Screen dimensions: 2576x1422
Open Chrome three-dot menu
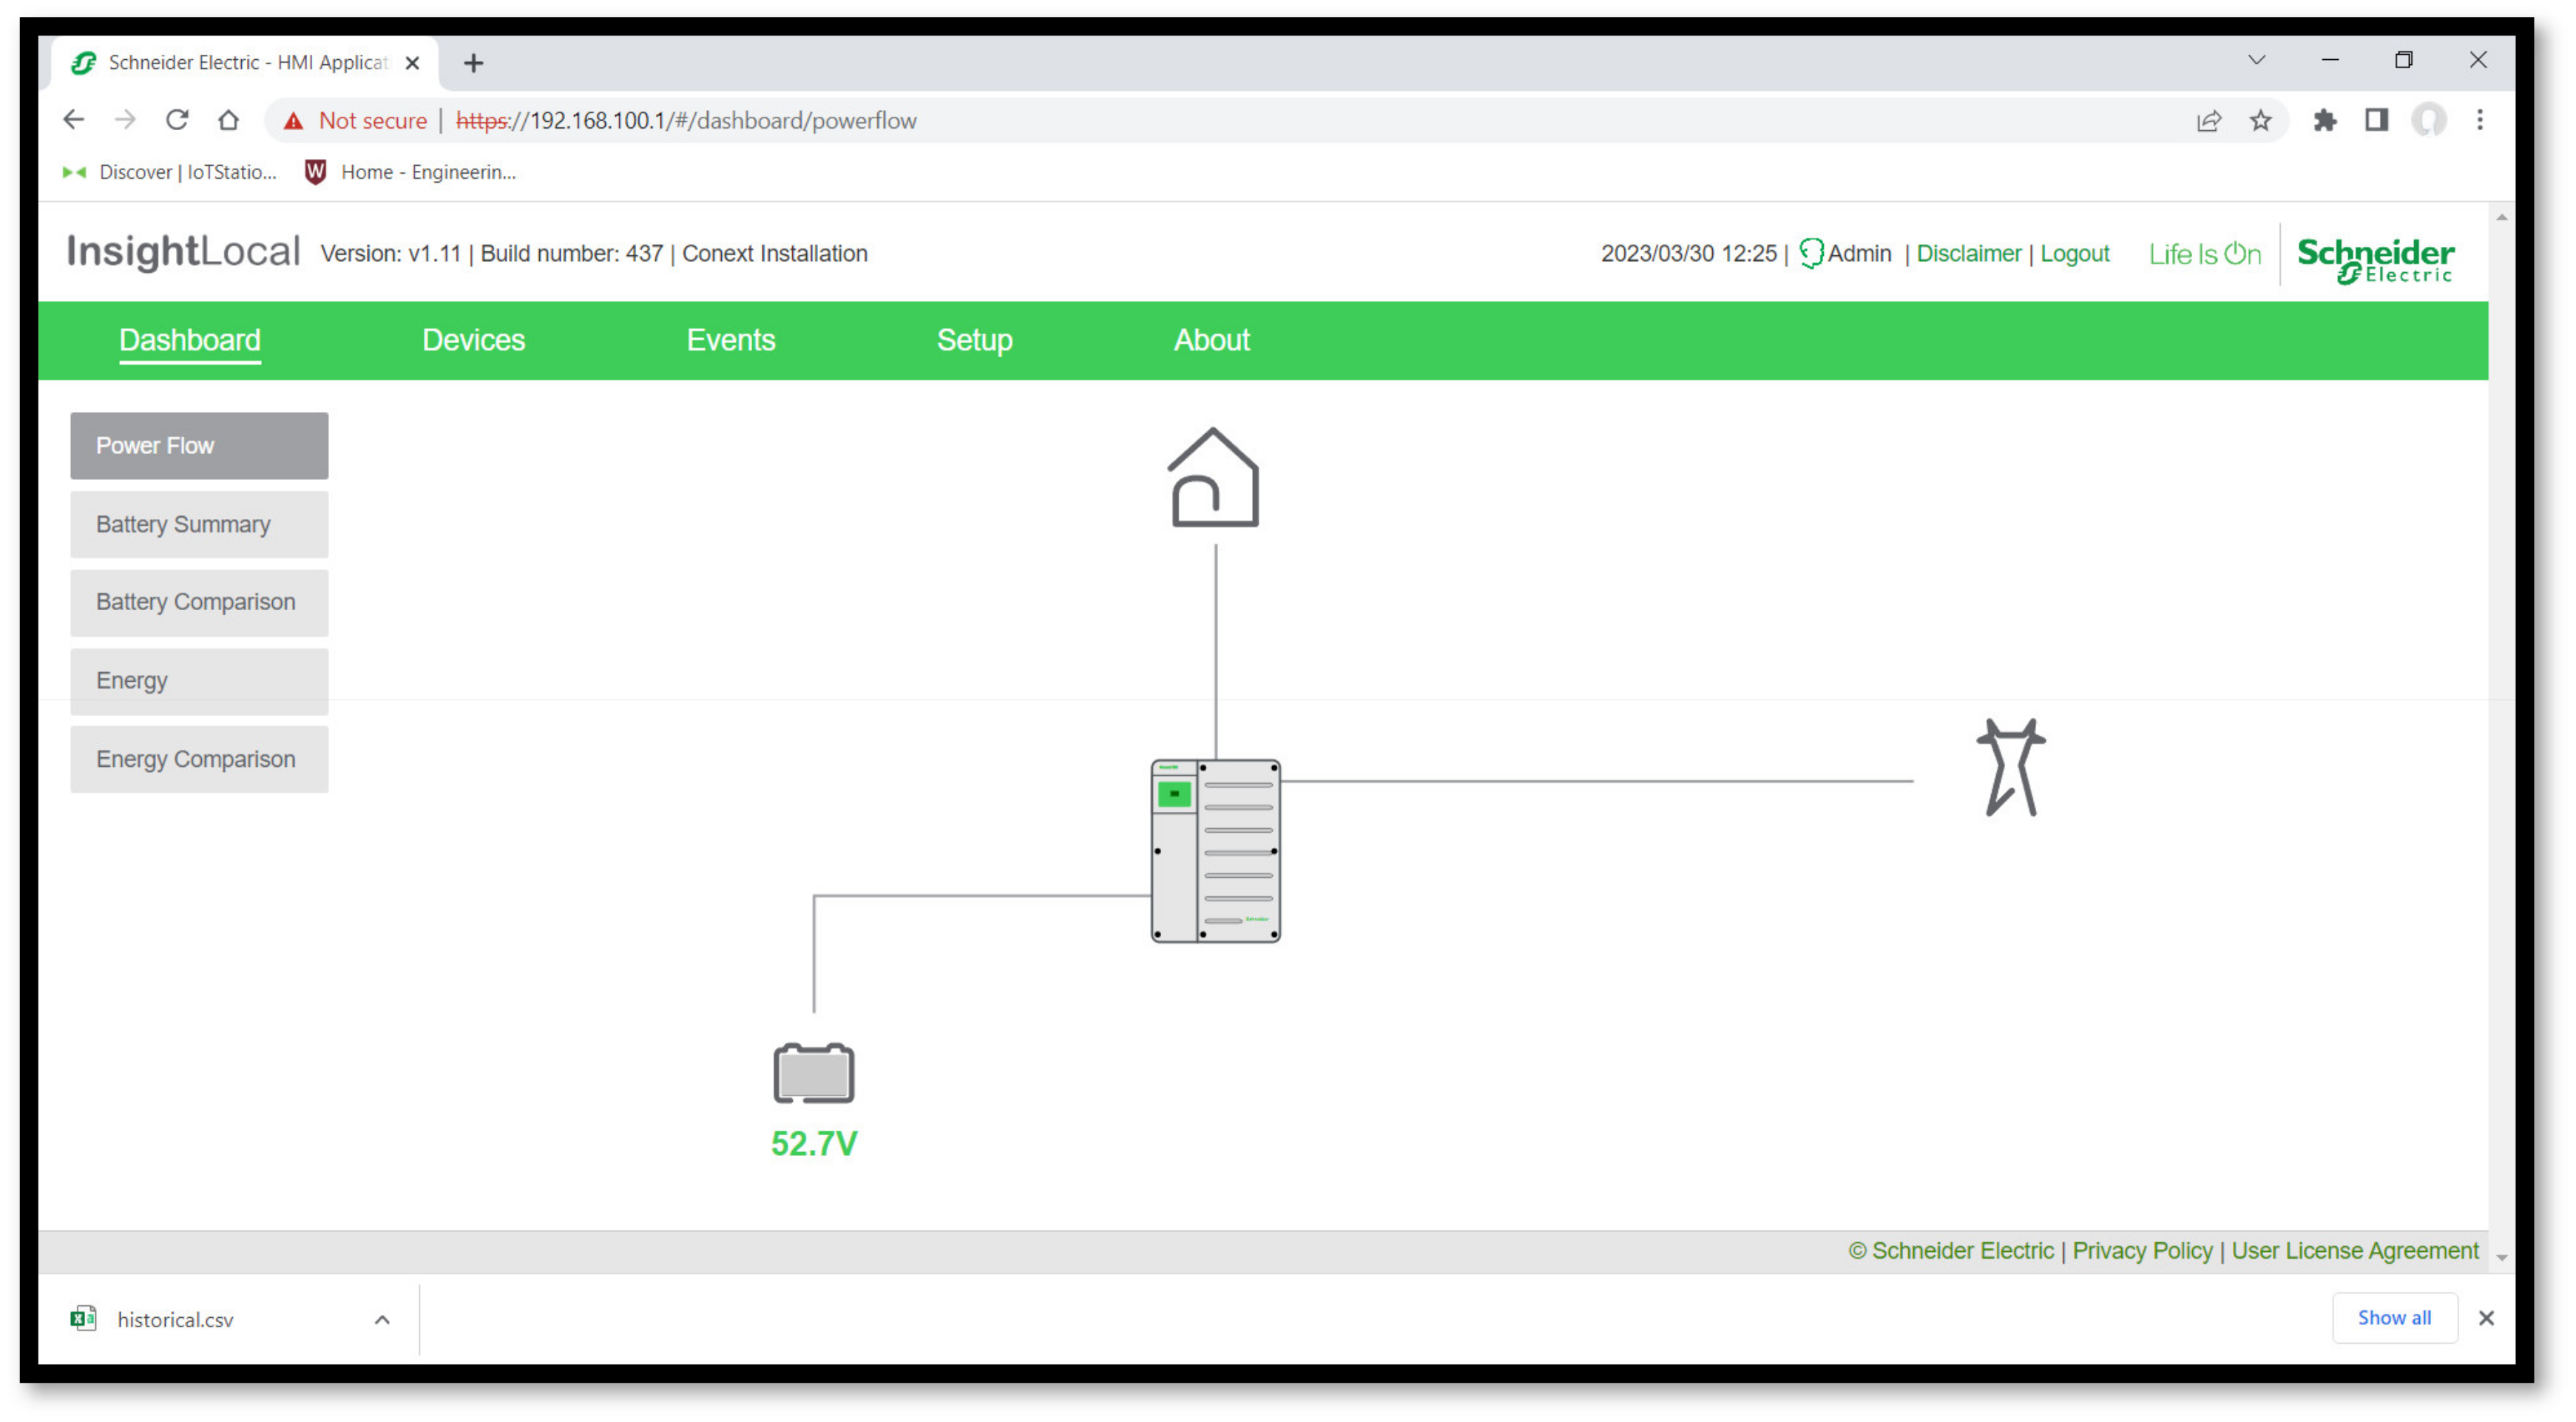pos(2479,121)
